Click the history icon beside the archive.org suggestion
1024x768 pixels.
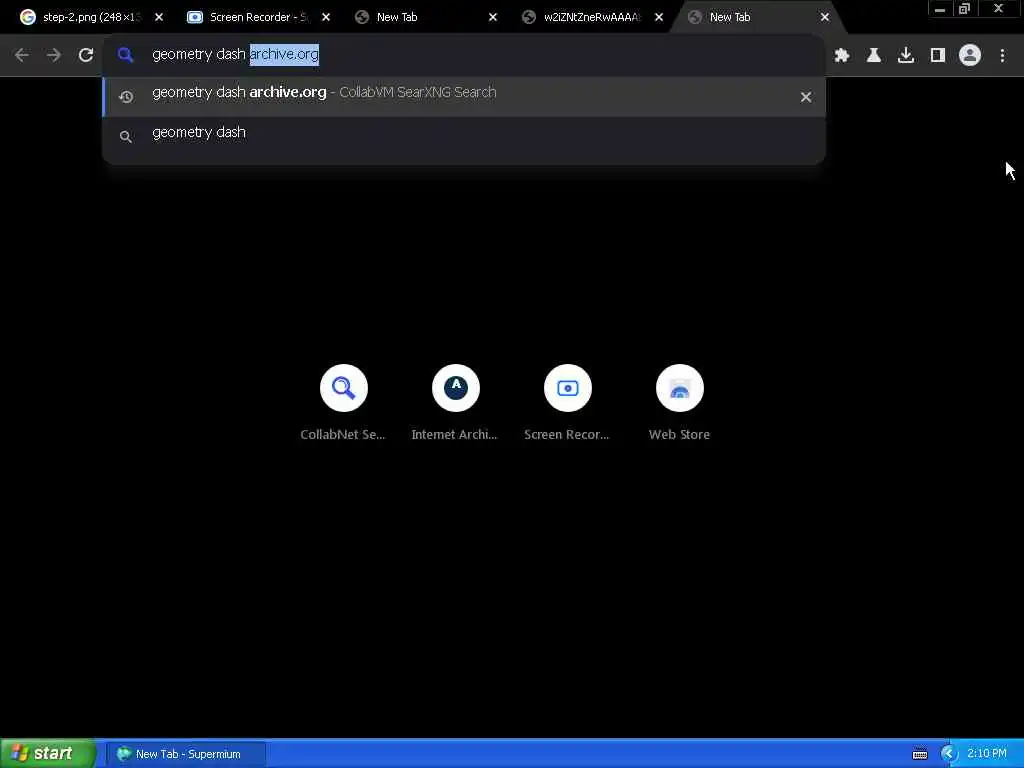(126, 97)
